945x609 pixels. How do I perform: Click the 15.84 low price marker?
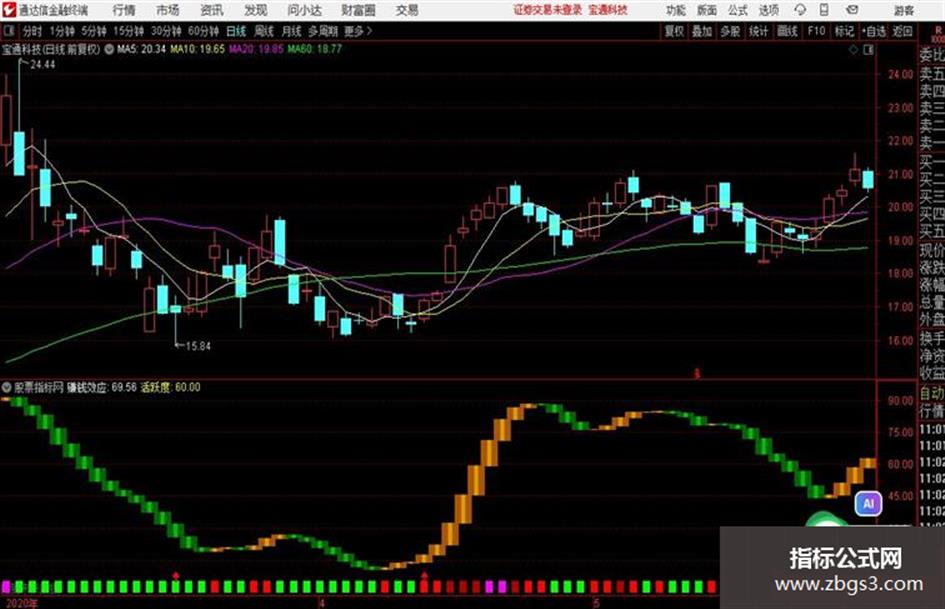(198, 346)
